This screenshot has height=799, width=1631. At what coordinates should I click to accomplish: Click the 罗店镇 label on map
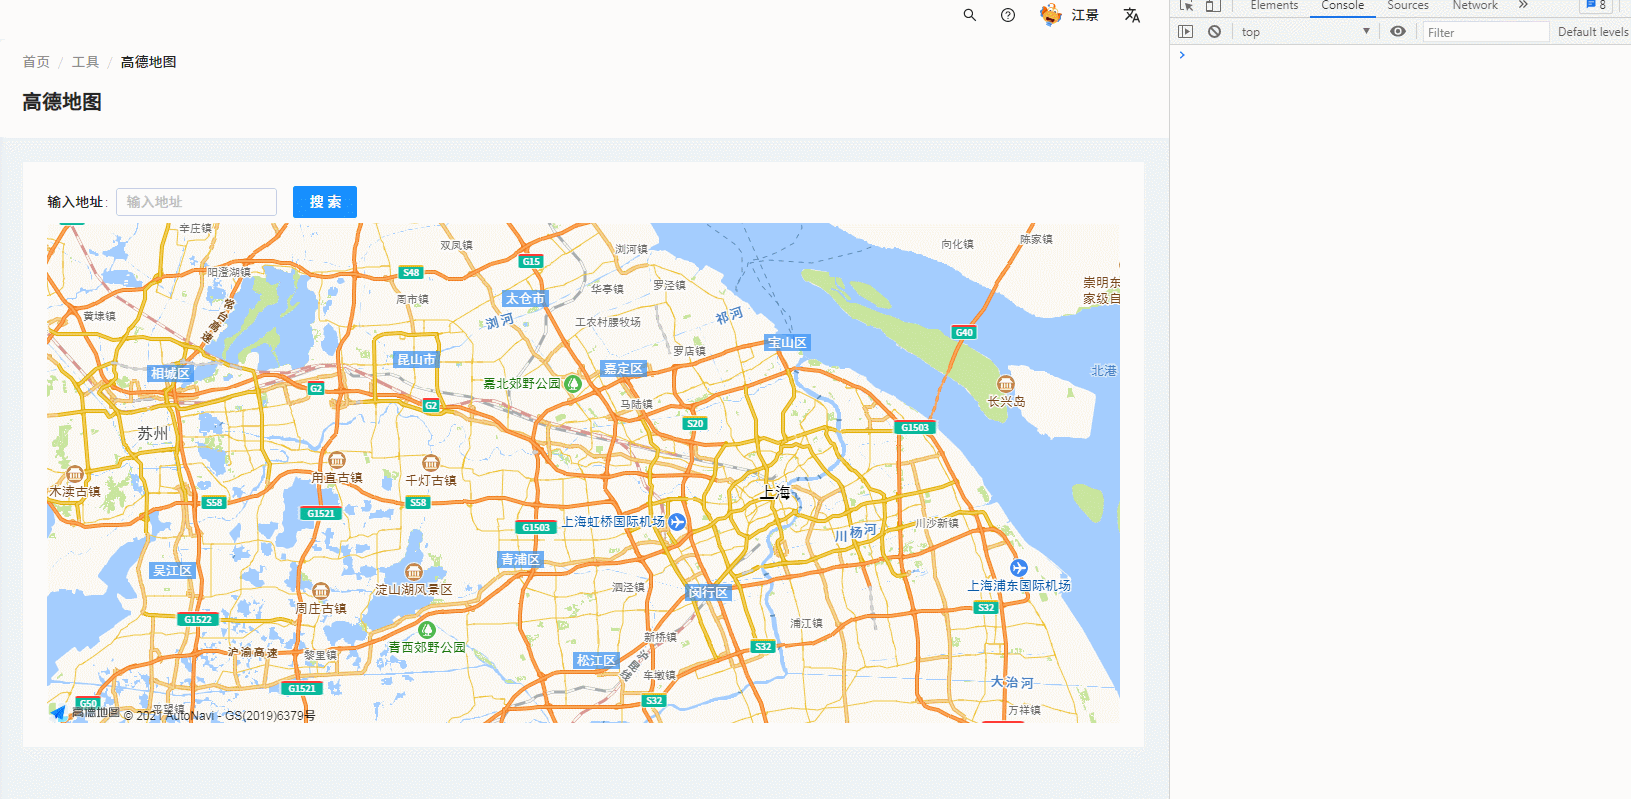690,351
